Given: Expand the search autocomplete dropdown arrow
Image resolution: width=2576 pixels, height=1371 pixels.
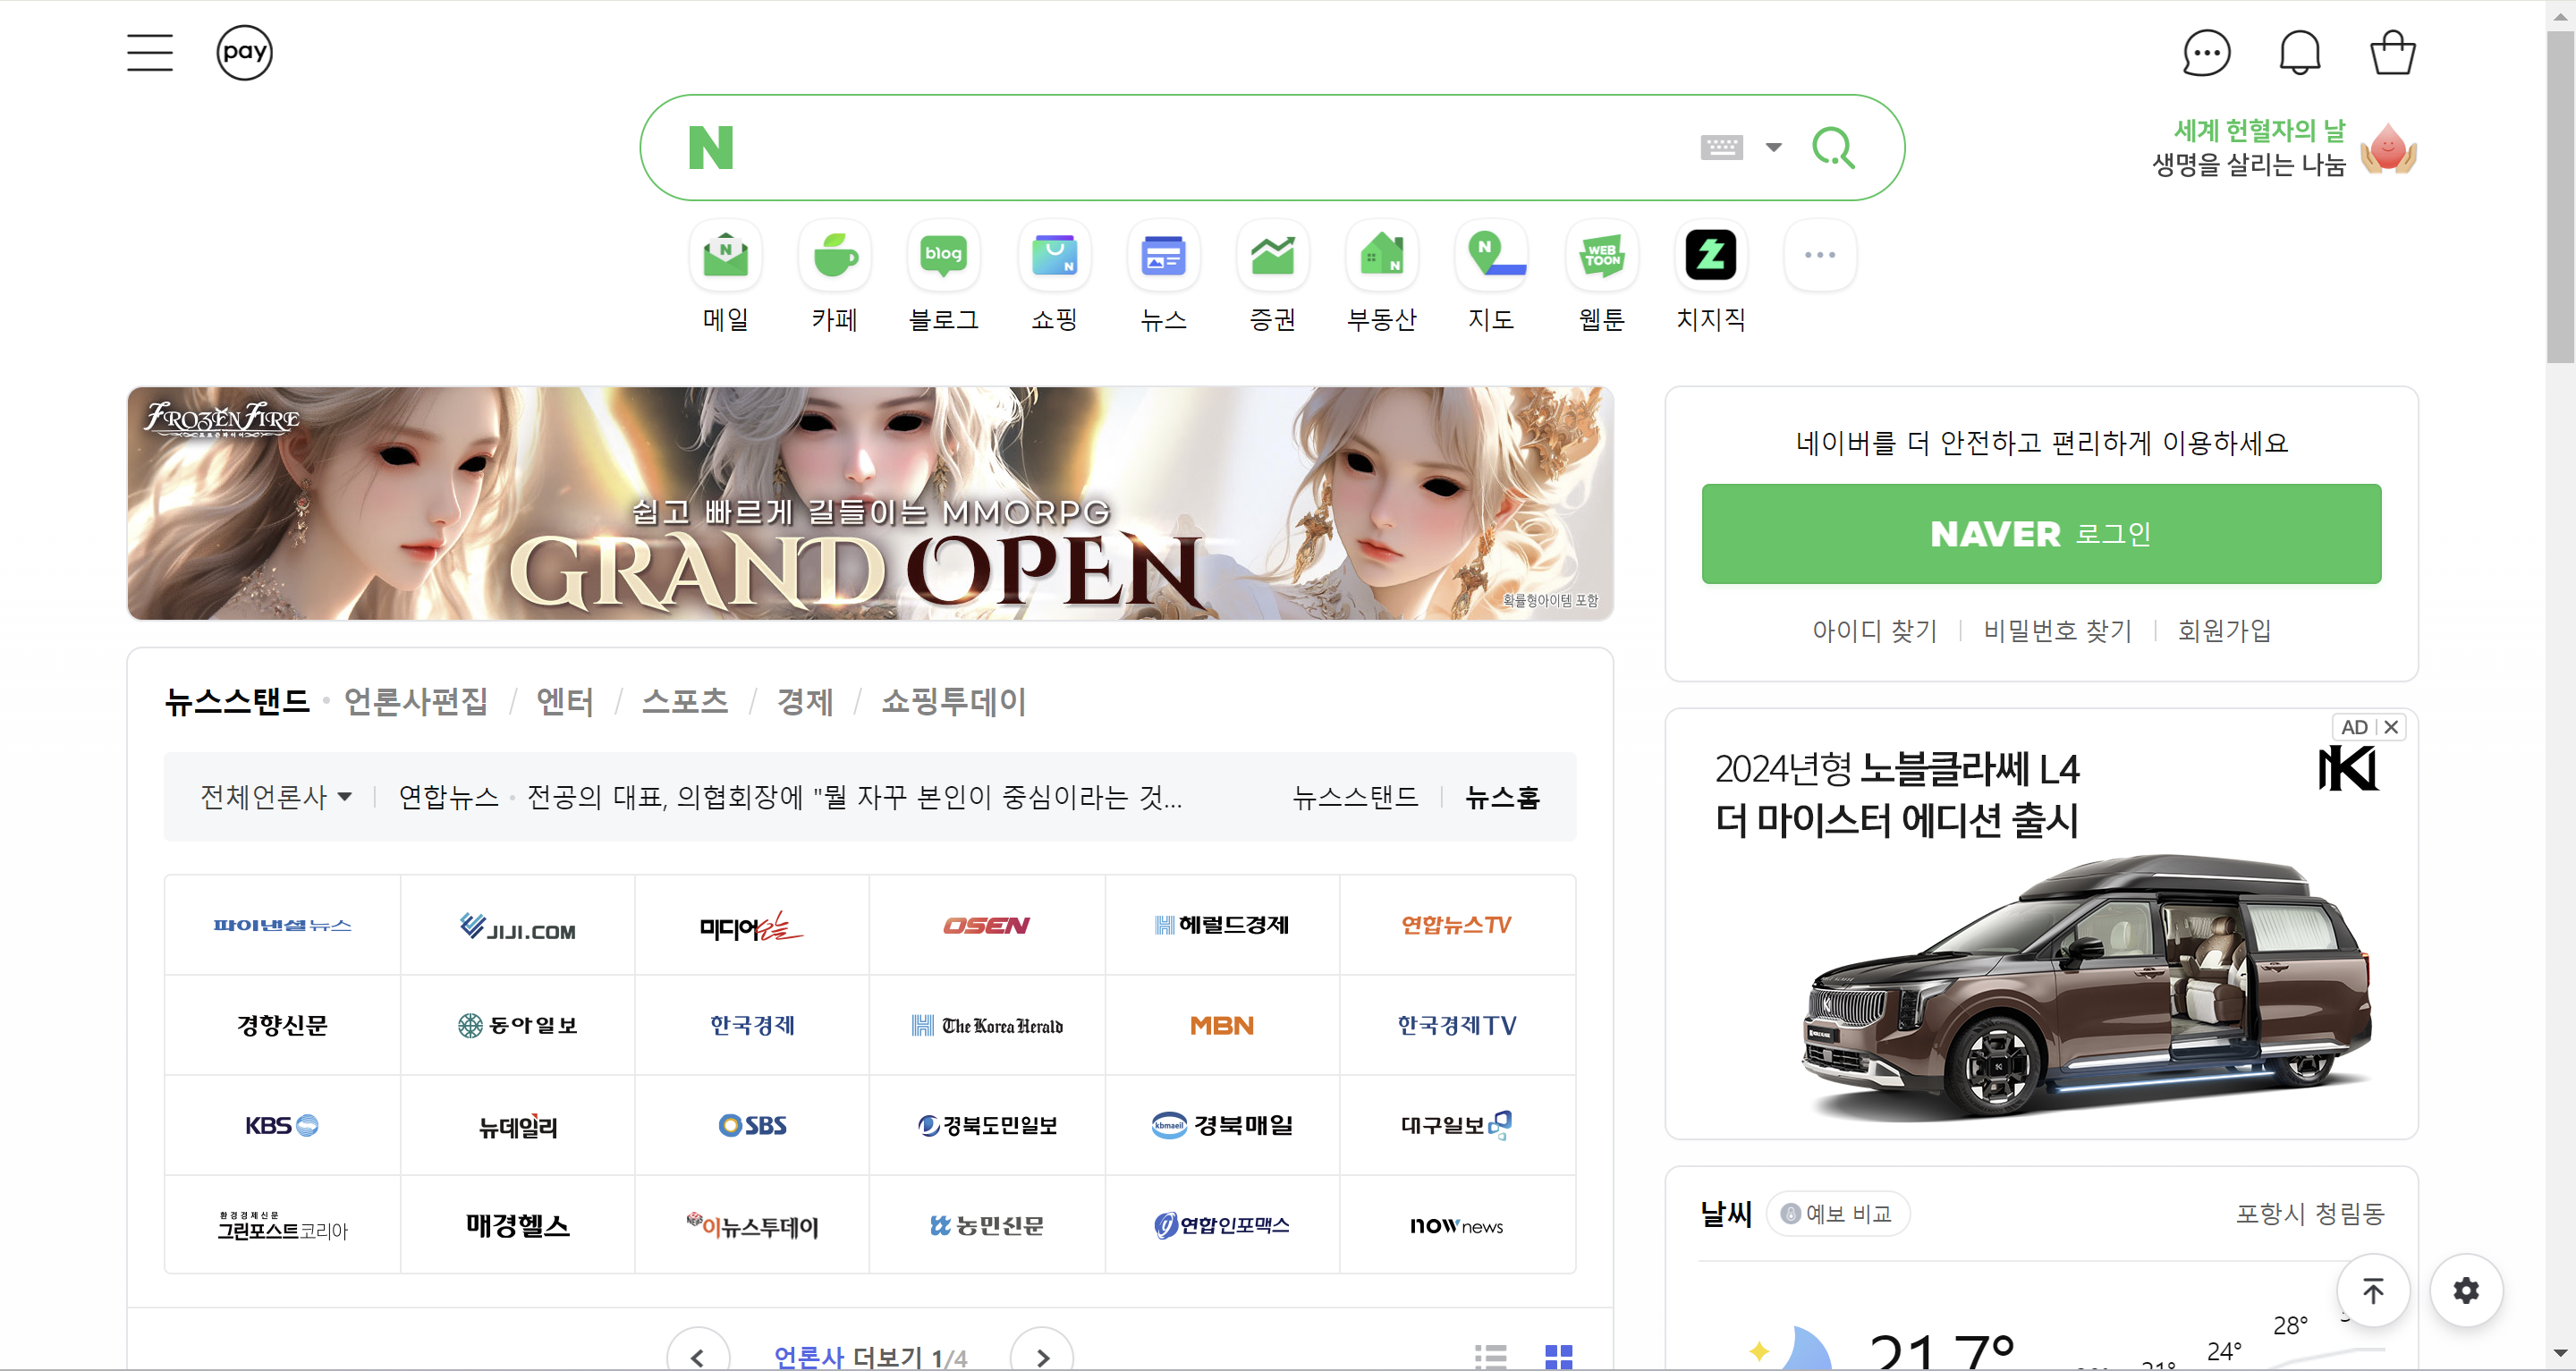Looking at the screenshot, I should 1773,148.
